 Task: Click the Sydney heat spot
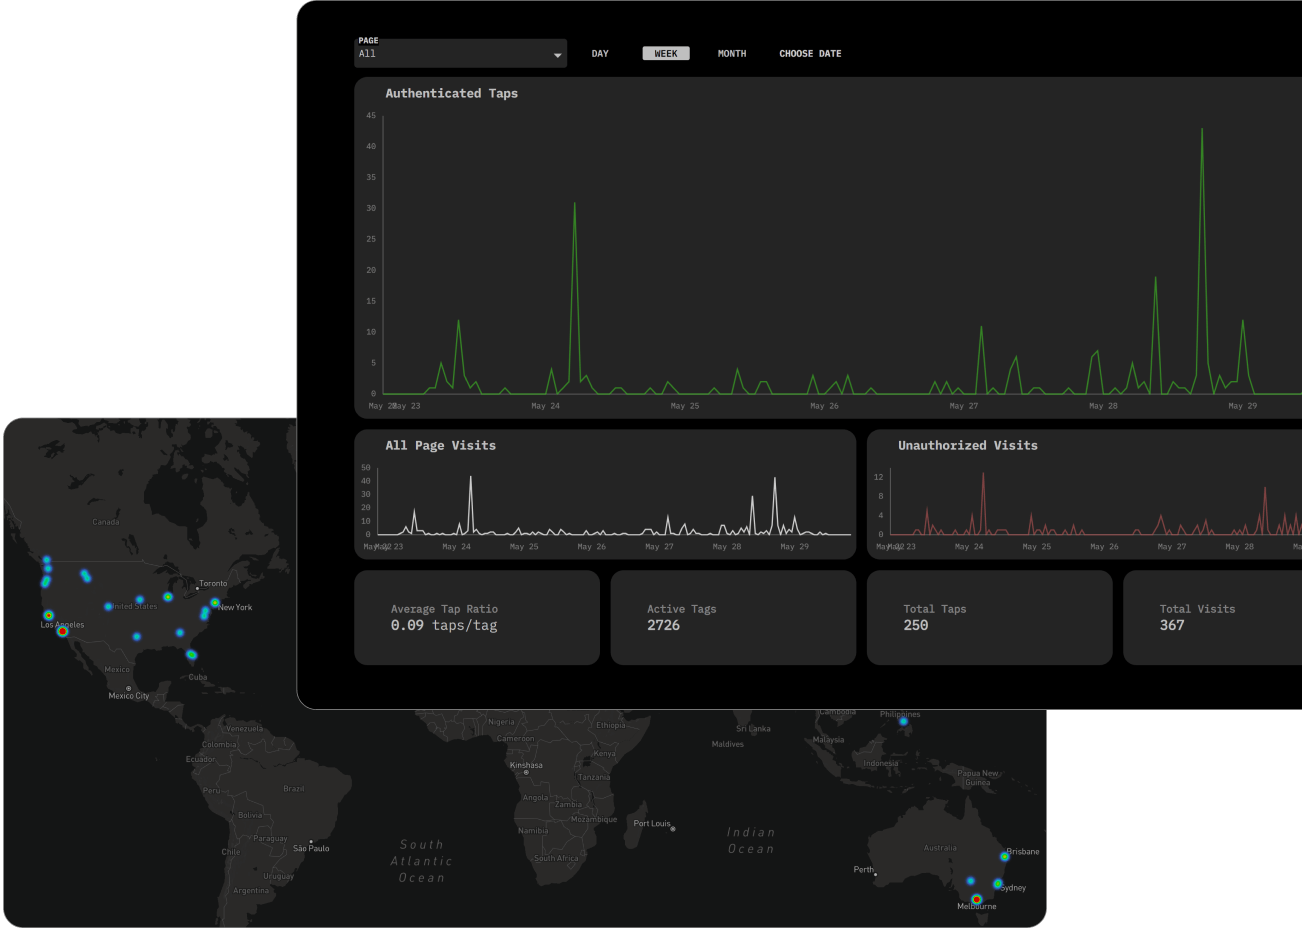point(997,883)
